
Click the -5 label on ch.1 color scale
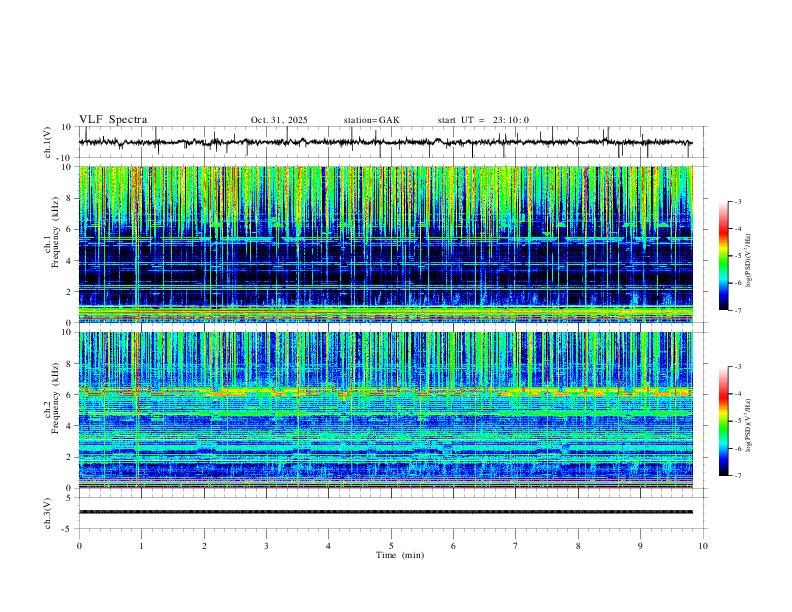click(737, 256)
